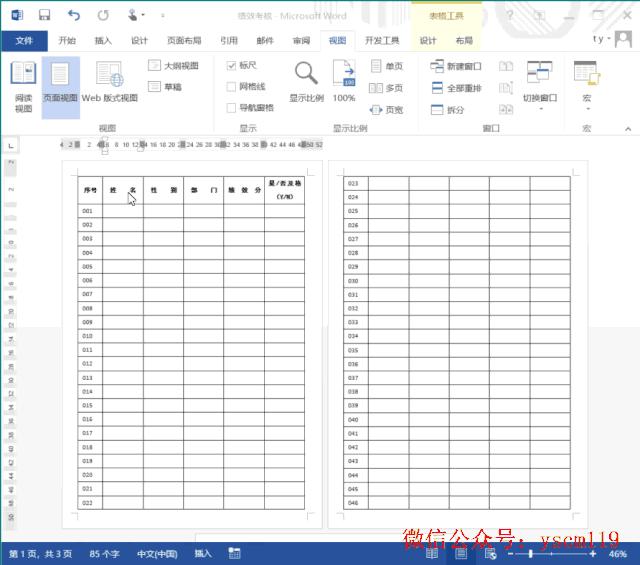The height and width of the screenshot is (565, 640).
Task: Click the touch/mouse mode icon
Action: tap(132, 16)
